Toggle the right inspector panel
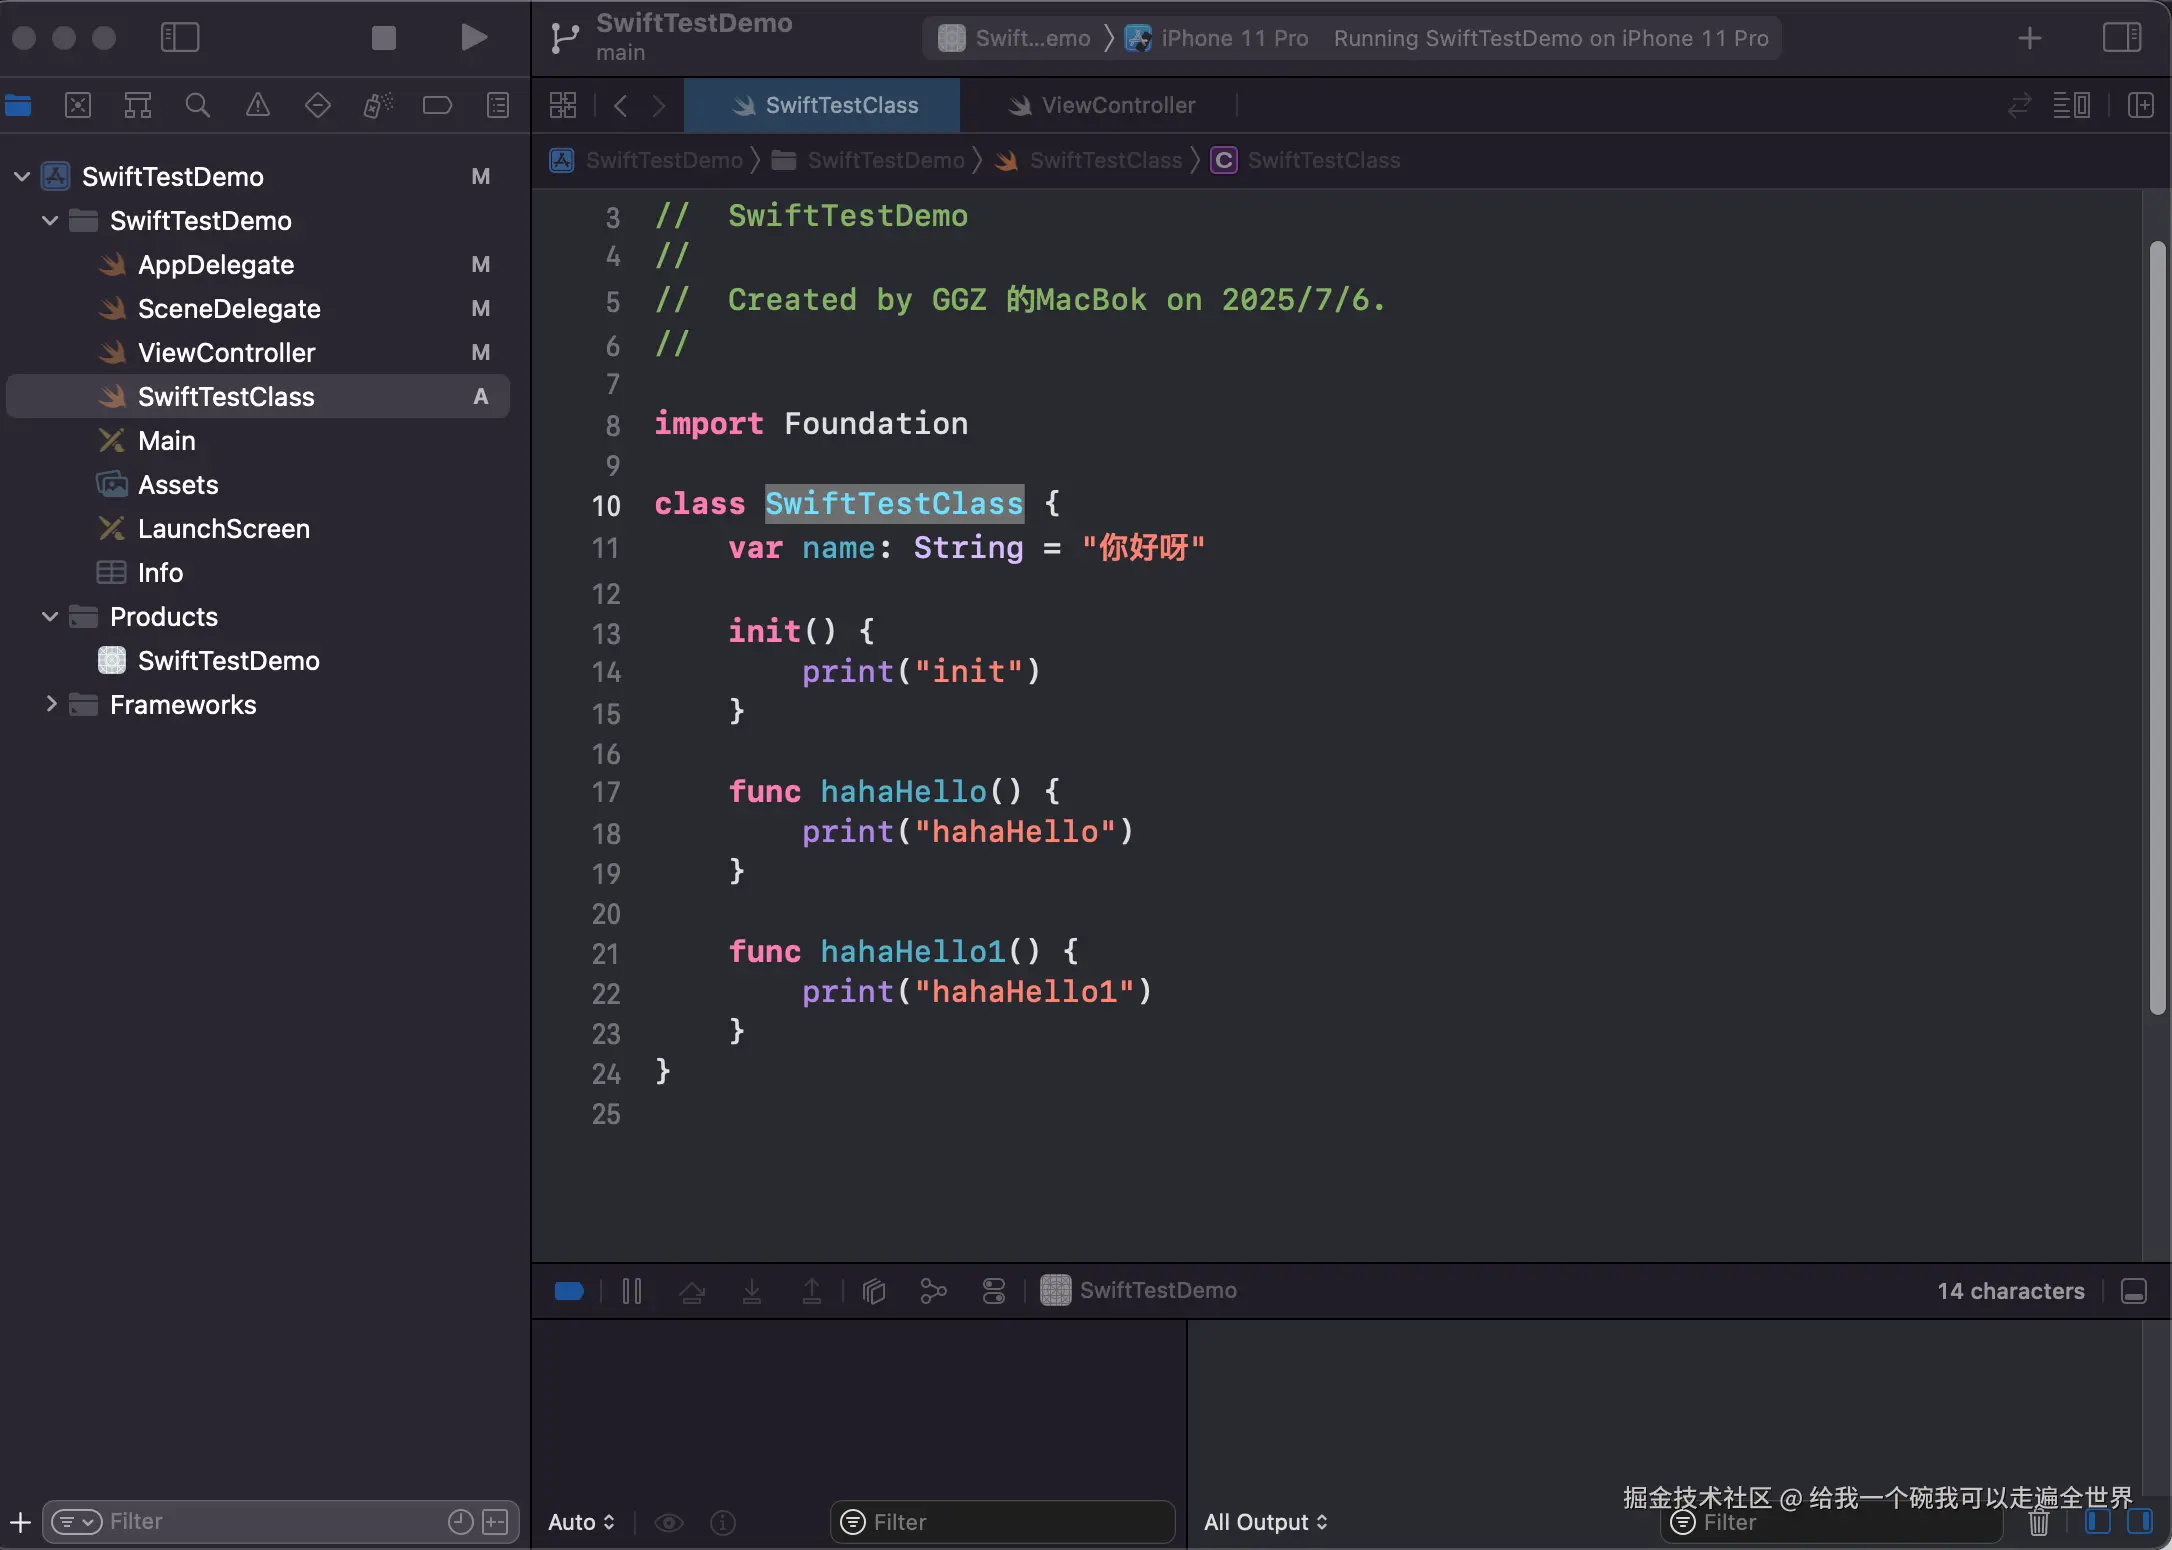 pyautogui.click(x=2121, y=38)
